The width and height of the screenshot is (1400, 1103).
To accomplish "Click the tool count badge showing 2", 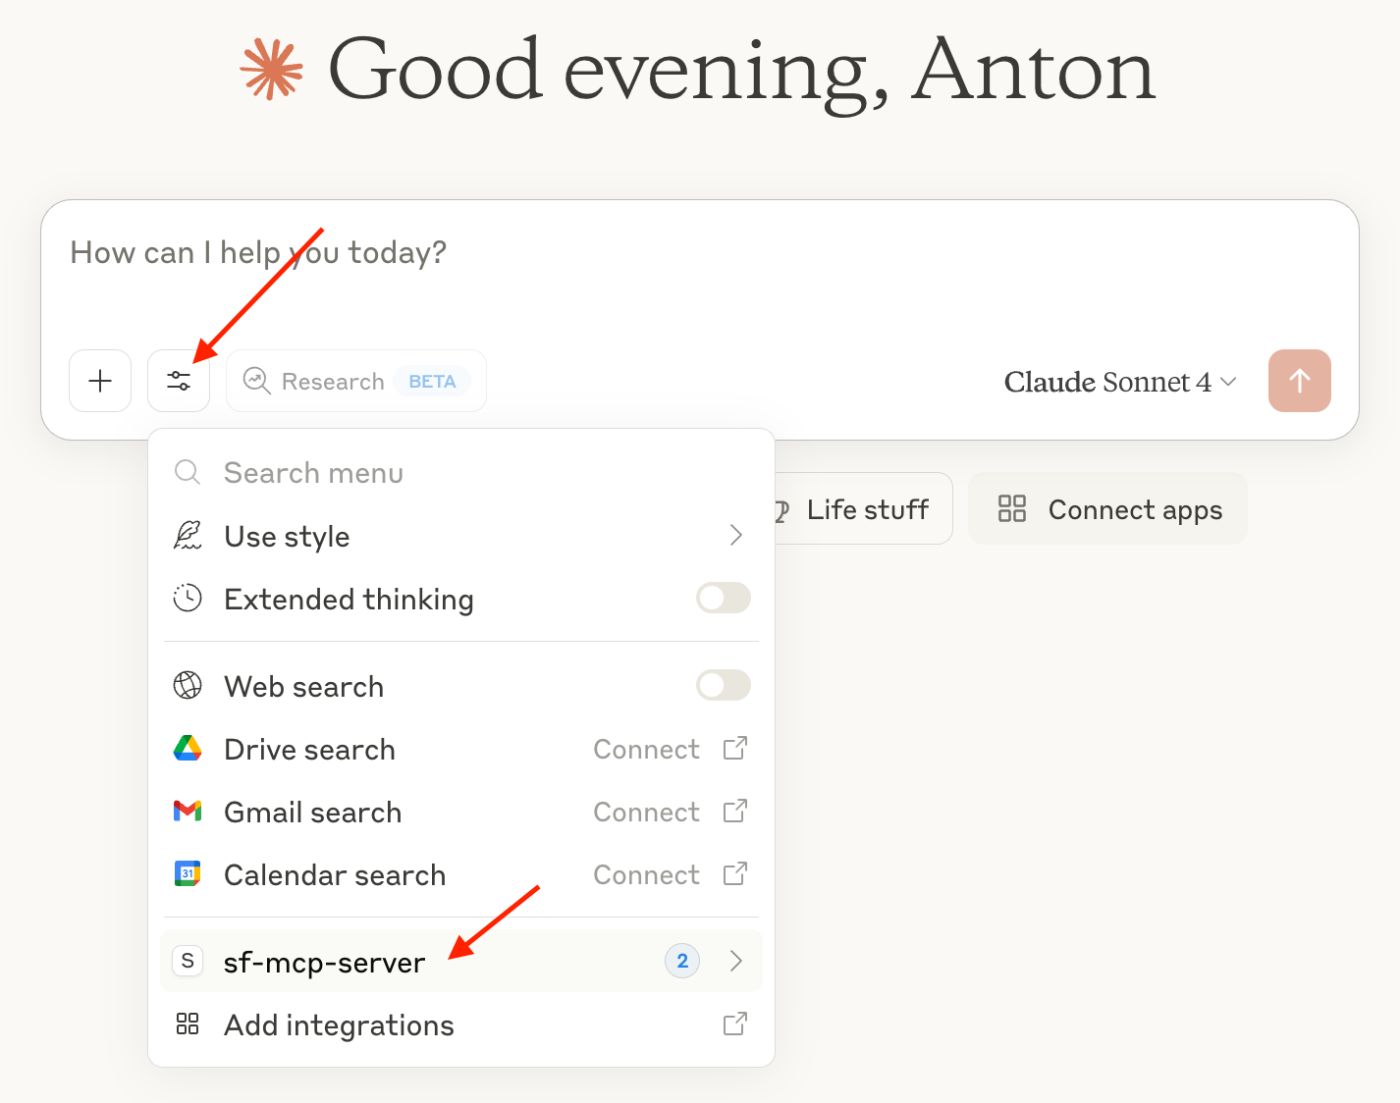I will click(x=682, y=961).
